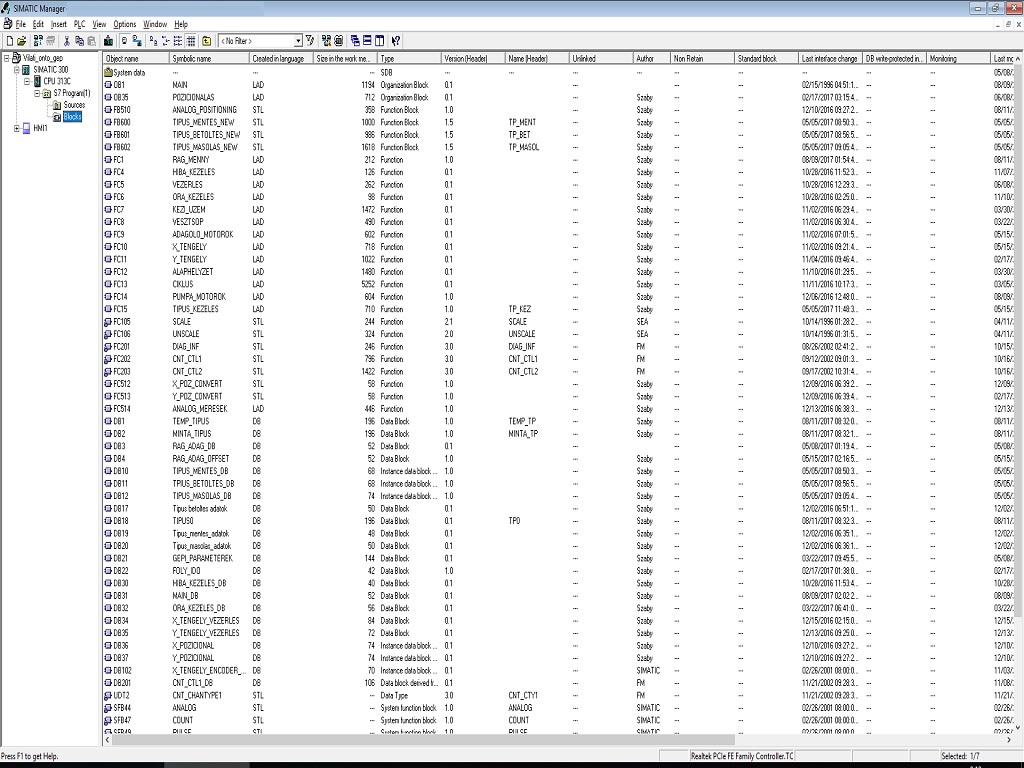
Task: Switch to Online view in toolbar
Action: (x=136, y=40)
